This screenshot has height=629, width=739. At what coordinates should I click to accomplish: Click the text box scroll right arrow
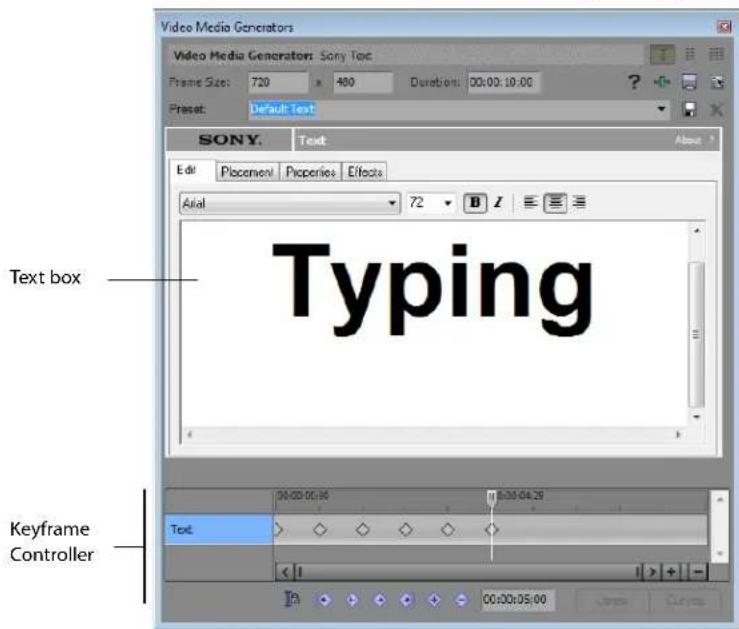click(x=678, y=434)
